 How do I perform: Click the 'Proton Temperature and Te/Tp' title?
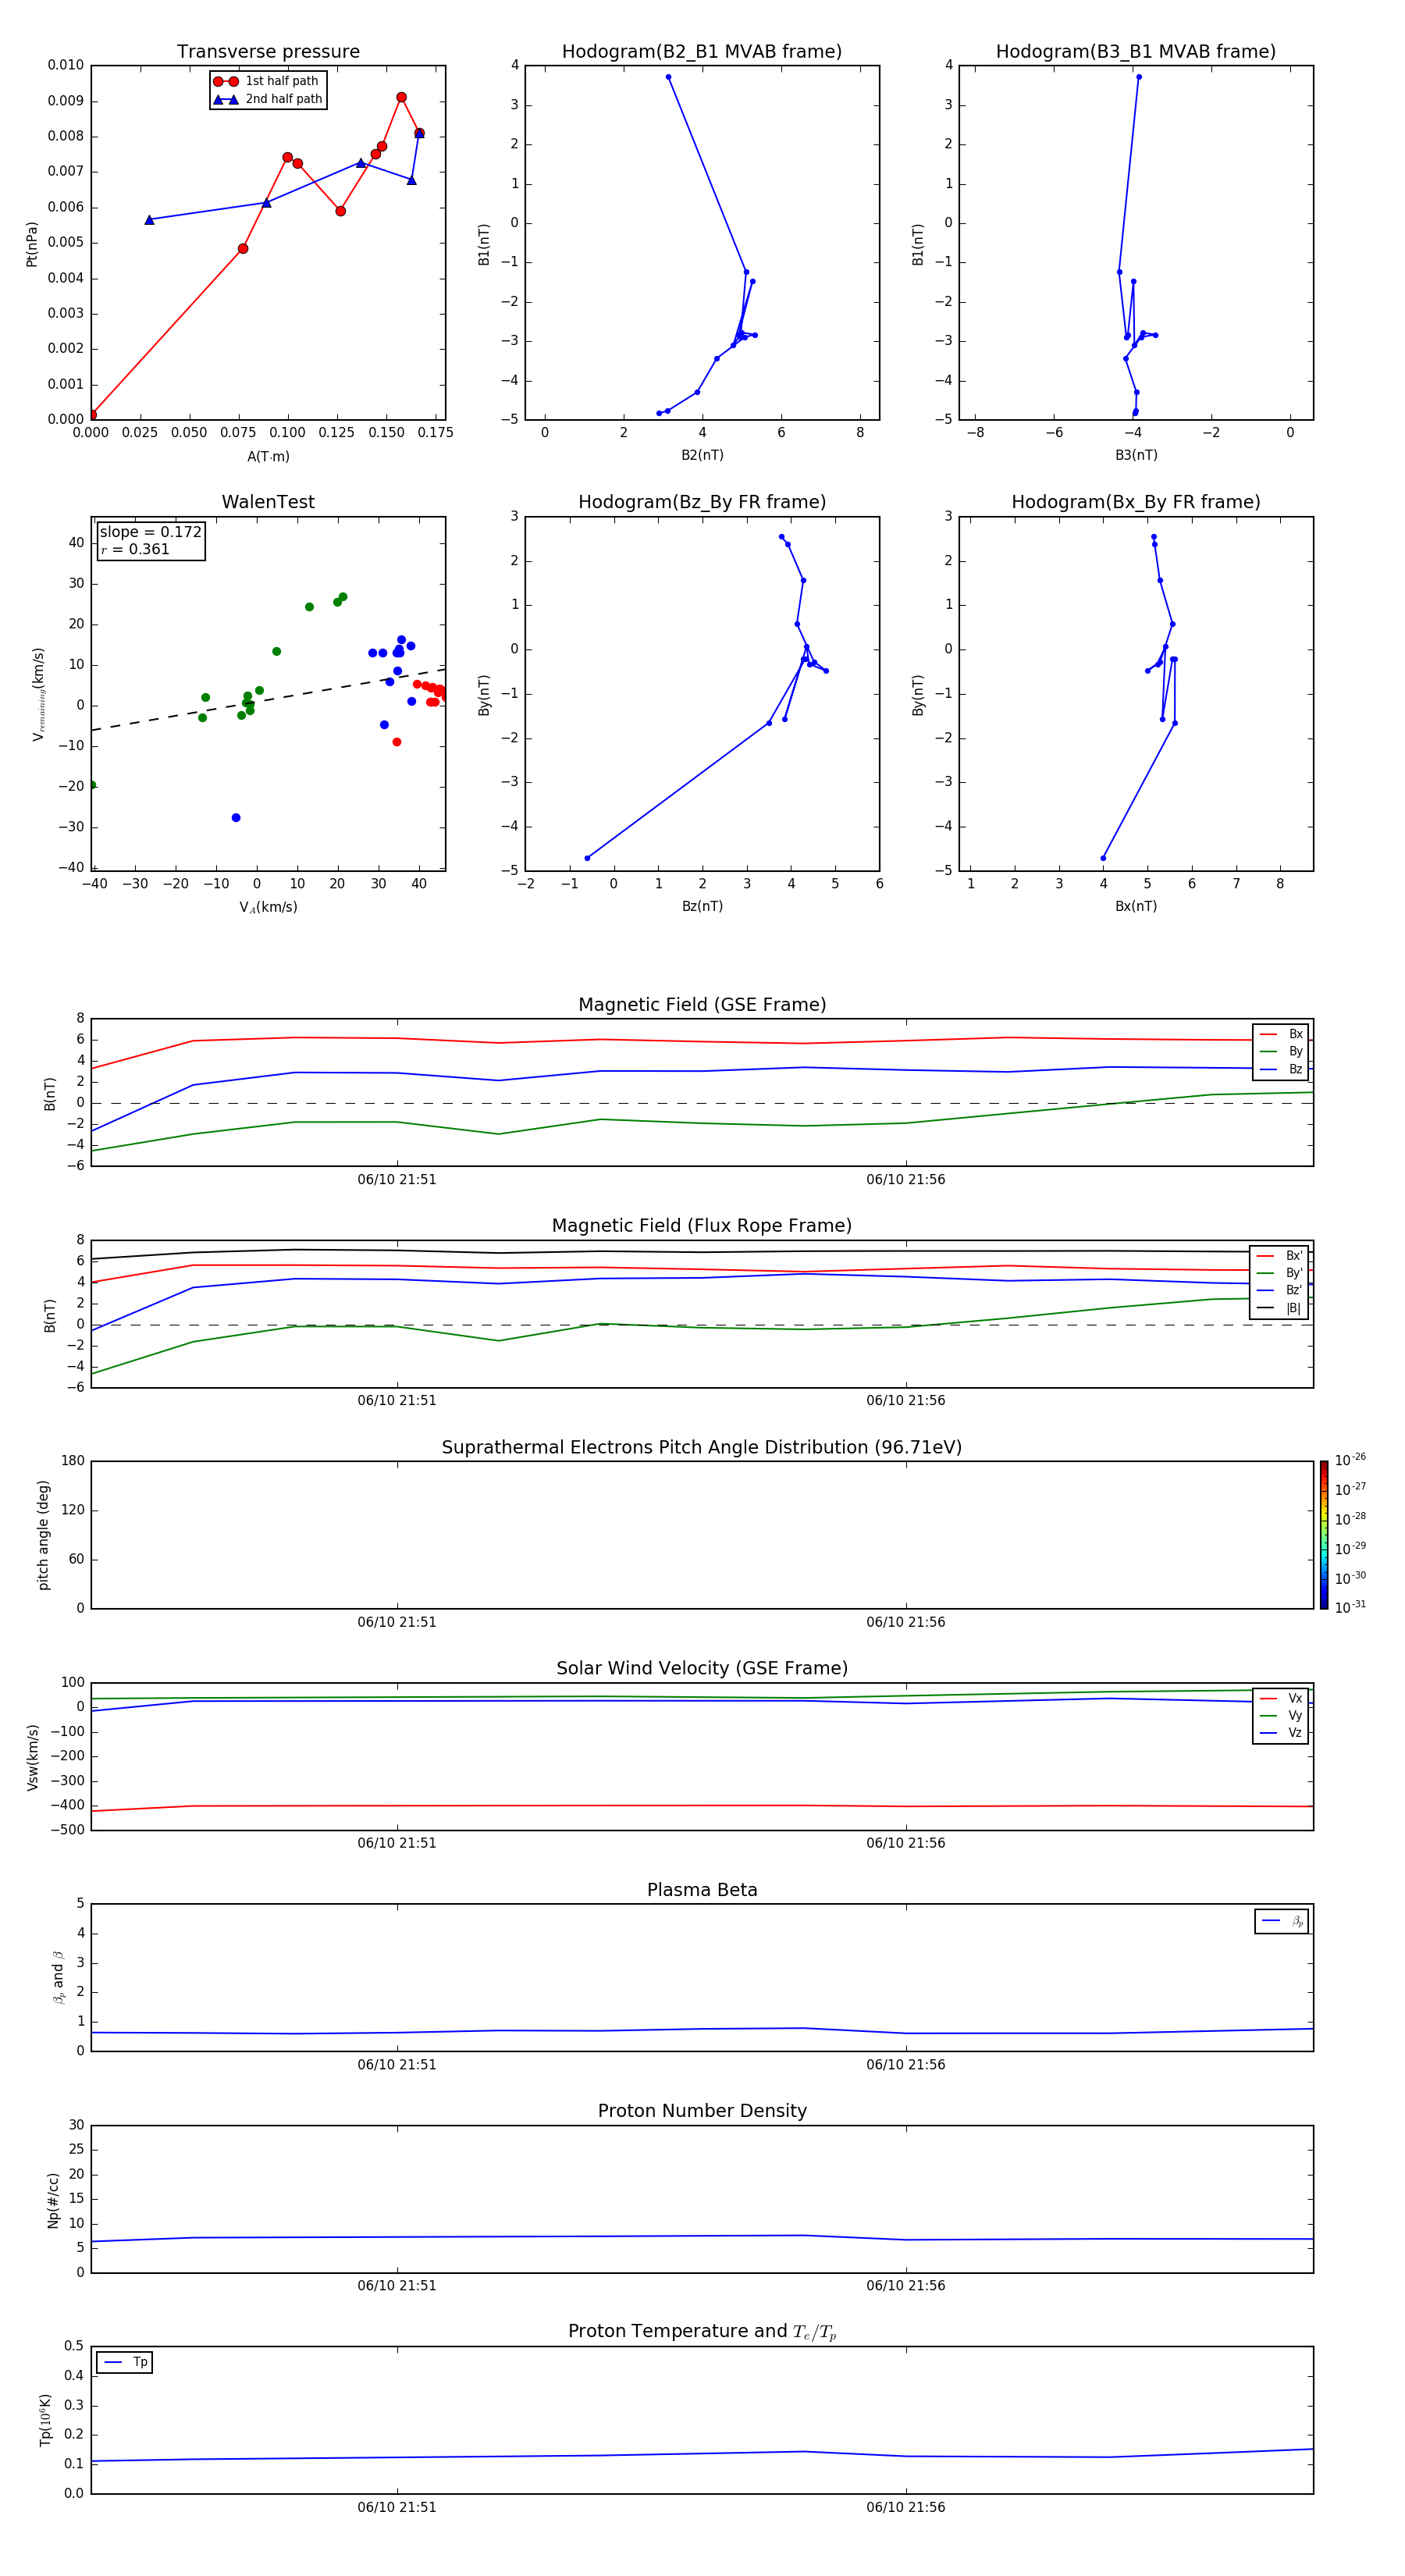point(702,2332)
